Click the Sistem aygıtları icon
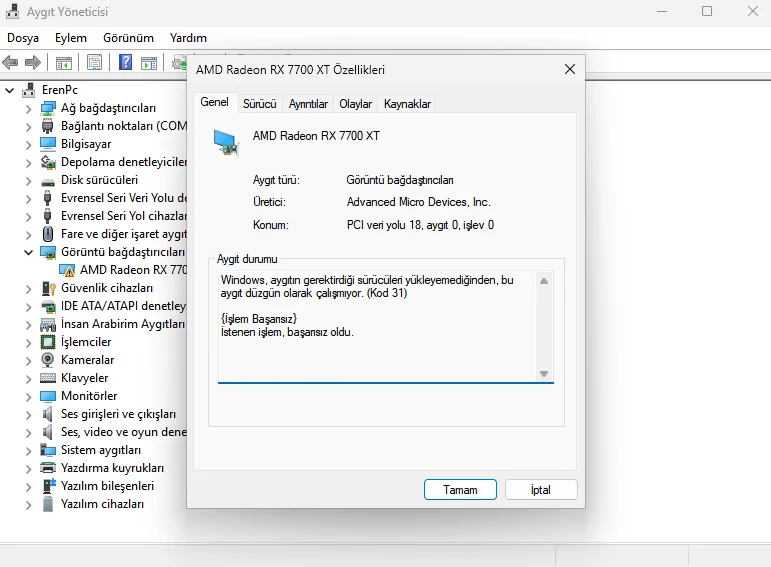771x567 pixels. pos(48,450)
